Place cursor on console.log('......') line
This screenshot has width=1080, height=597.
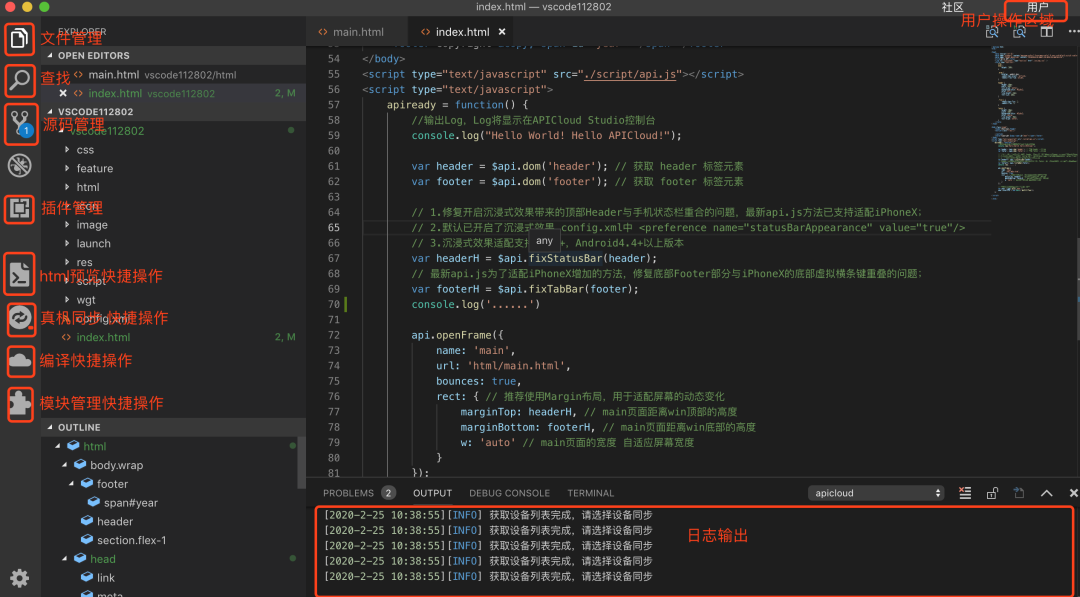476,304
